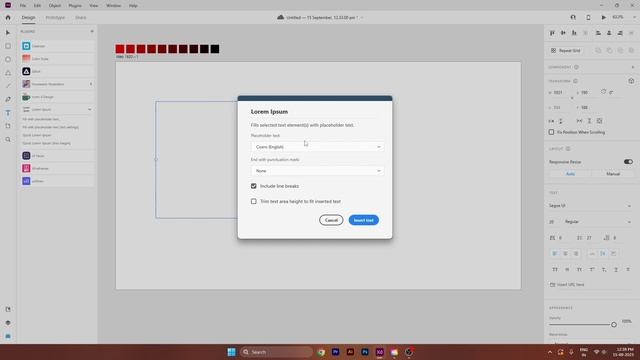The image size is (640, 360).
Task: Select the Zoom tool
Action: point(8,140)
